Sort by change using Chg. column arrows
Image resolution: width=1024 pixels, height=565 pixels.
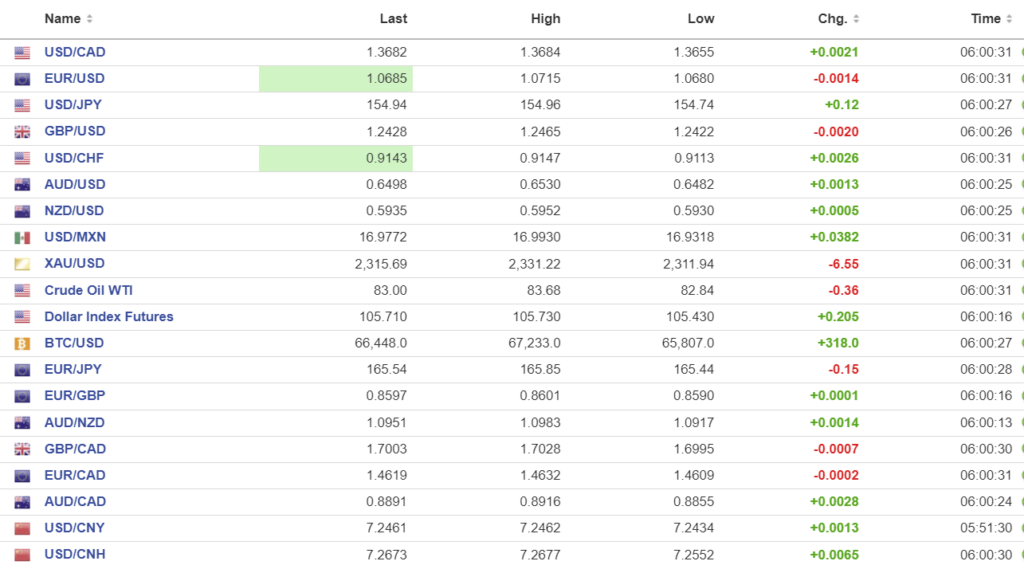(856, 19)
